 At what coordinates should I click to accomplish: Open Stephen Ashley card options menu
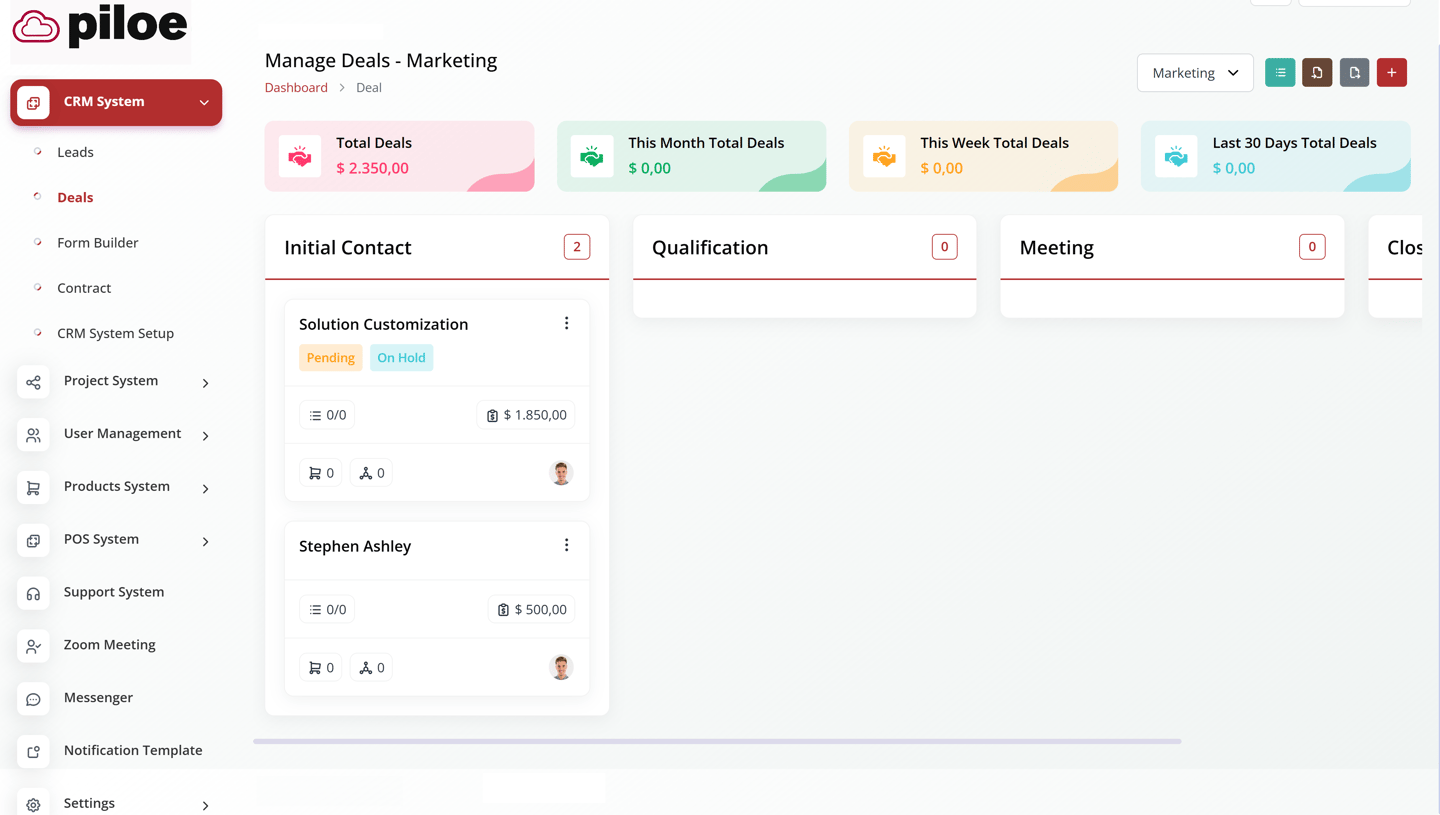566,545
